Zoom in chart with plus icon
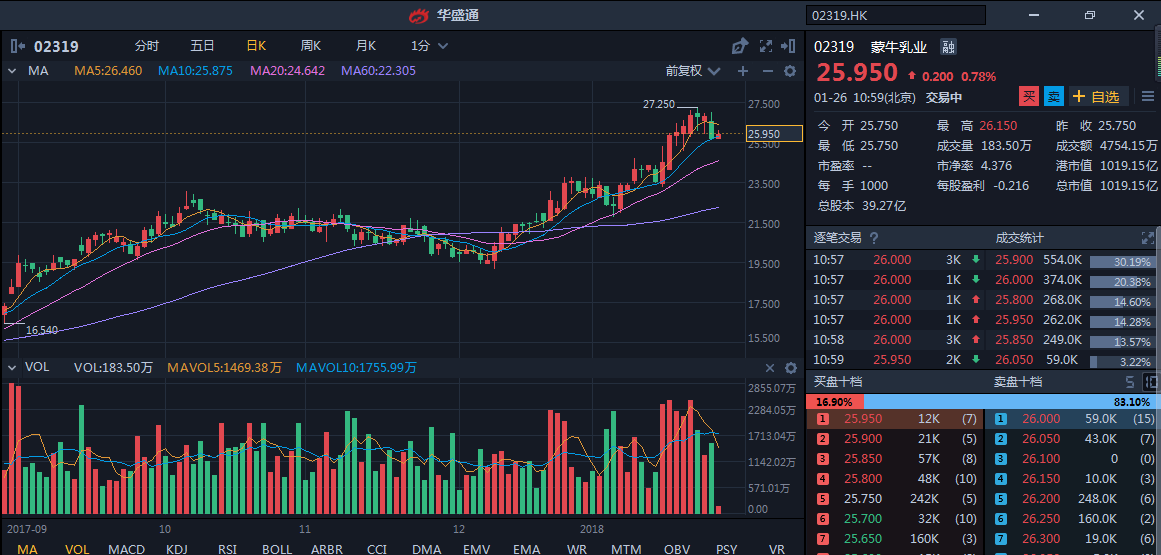The height and width of the screenshot is (555, 1161). tap(742, 71)
